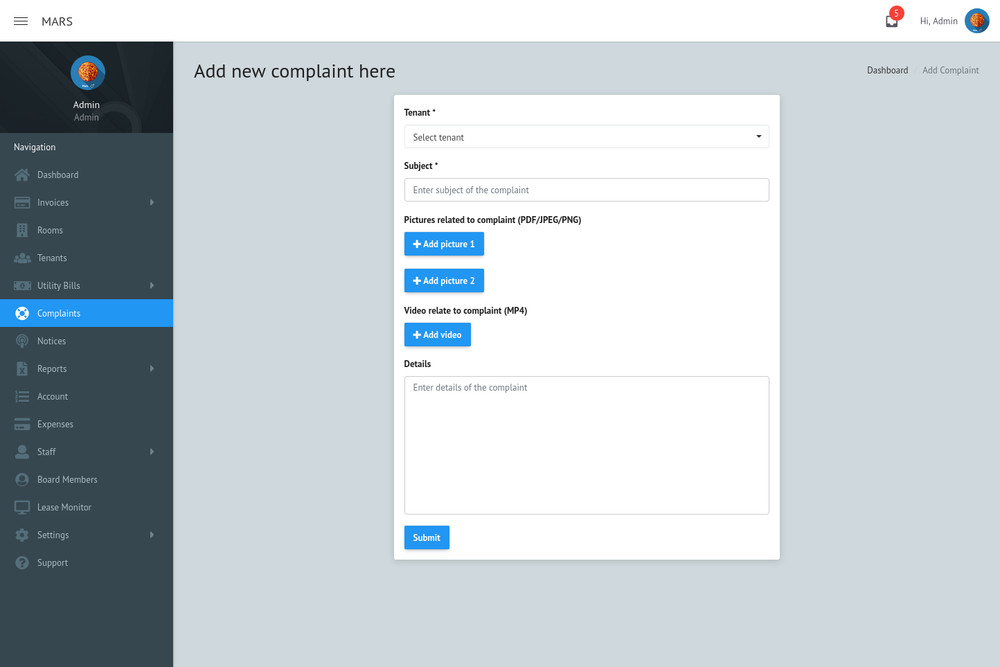Select the Complaints icon in the sidebar
Screen dimensions: 1000x667
coord(21,312)
